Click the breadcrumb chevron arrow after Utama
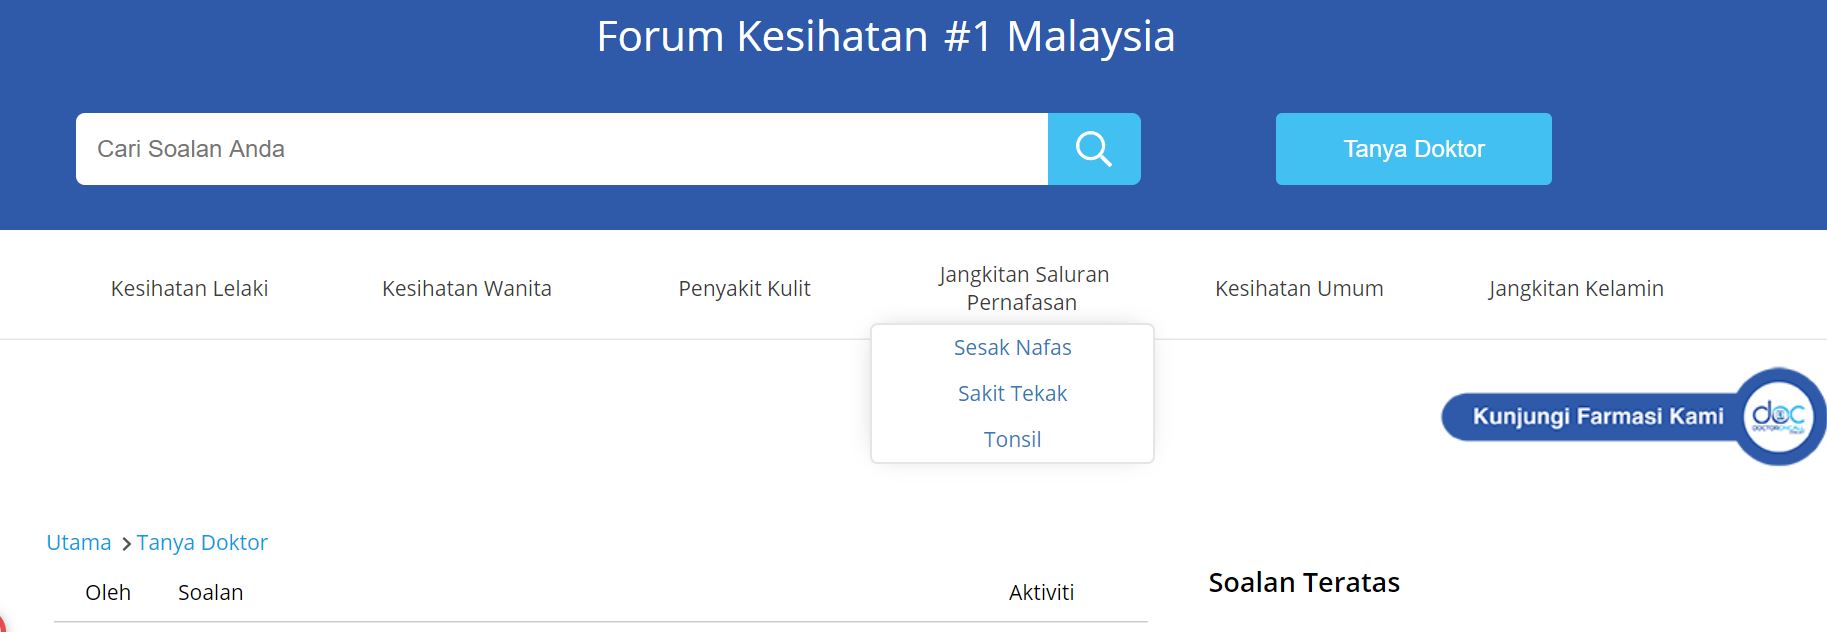 (126, 544)
